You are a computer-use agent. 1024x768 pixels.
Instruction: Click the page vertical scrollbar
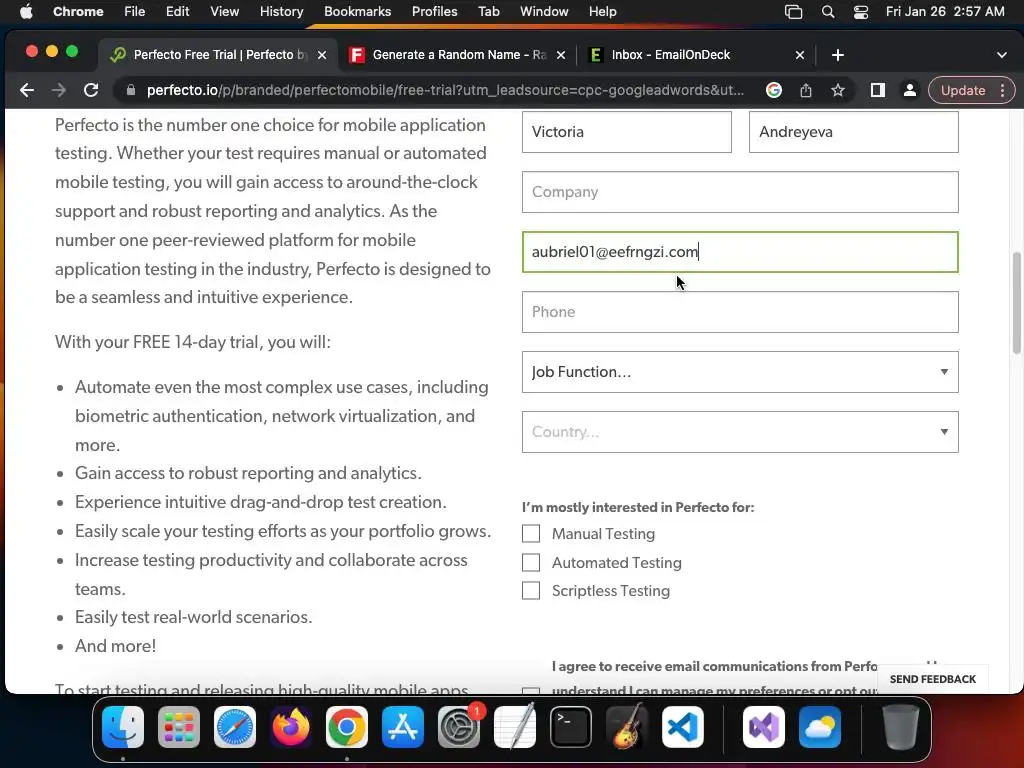pyautogui.click(x=1016, y=303)
